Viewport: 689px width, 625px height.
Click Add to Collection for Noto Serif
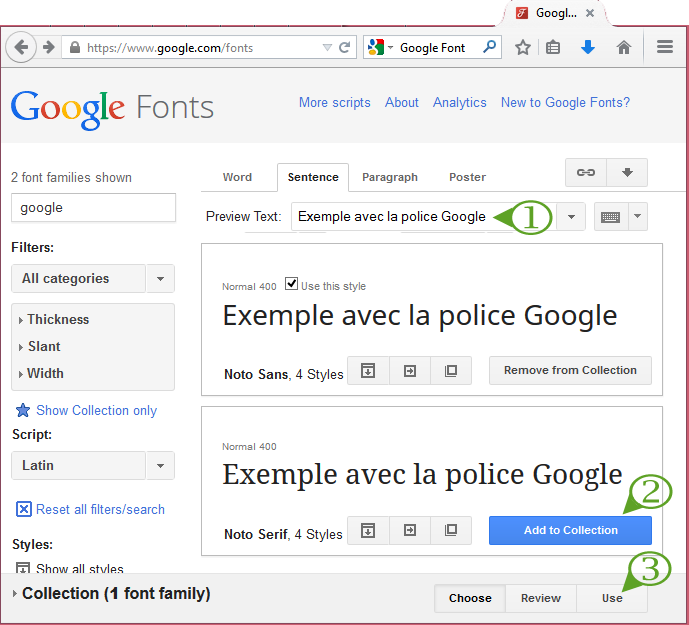pos(570,531)
